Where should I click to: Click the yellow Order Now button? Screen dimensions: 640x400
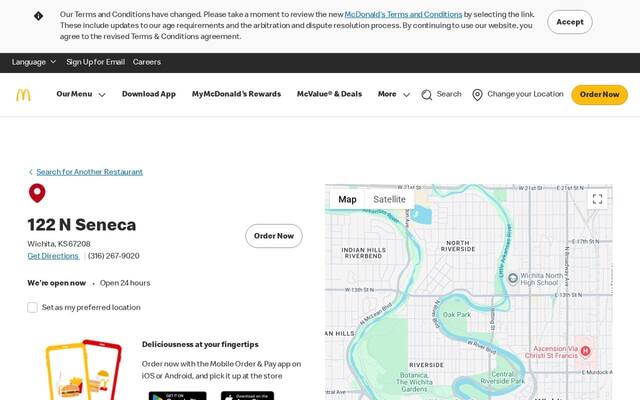click(600, 95)
